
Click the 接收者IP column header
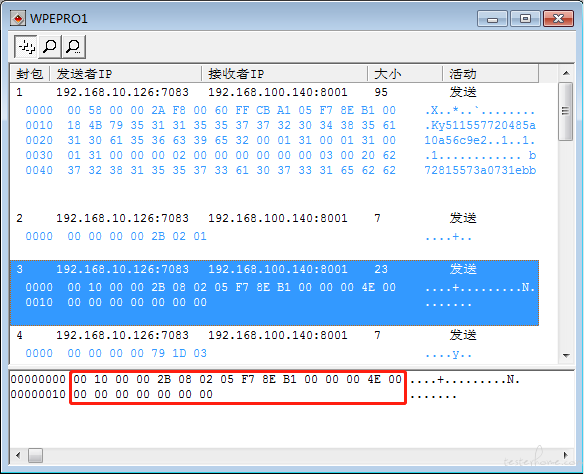point(285,74)
